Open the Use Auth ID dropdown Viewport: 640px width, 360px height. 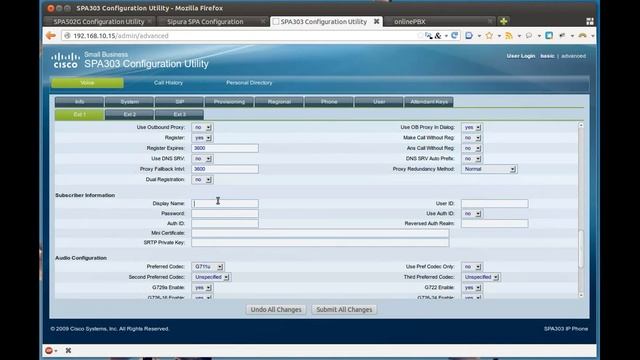click(471, 213)
